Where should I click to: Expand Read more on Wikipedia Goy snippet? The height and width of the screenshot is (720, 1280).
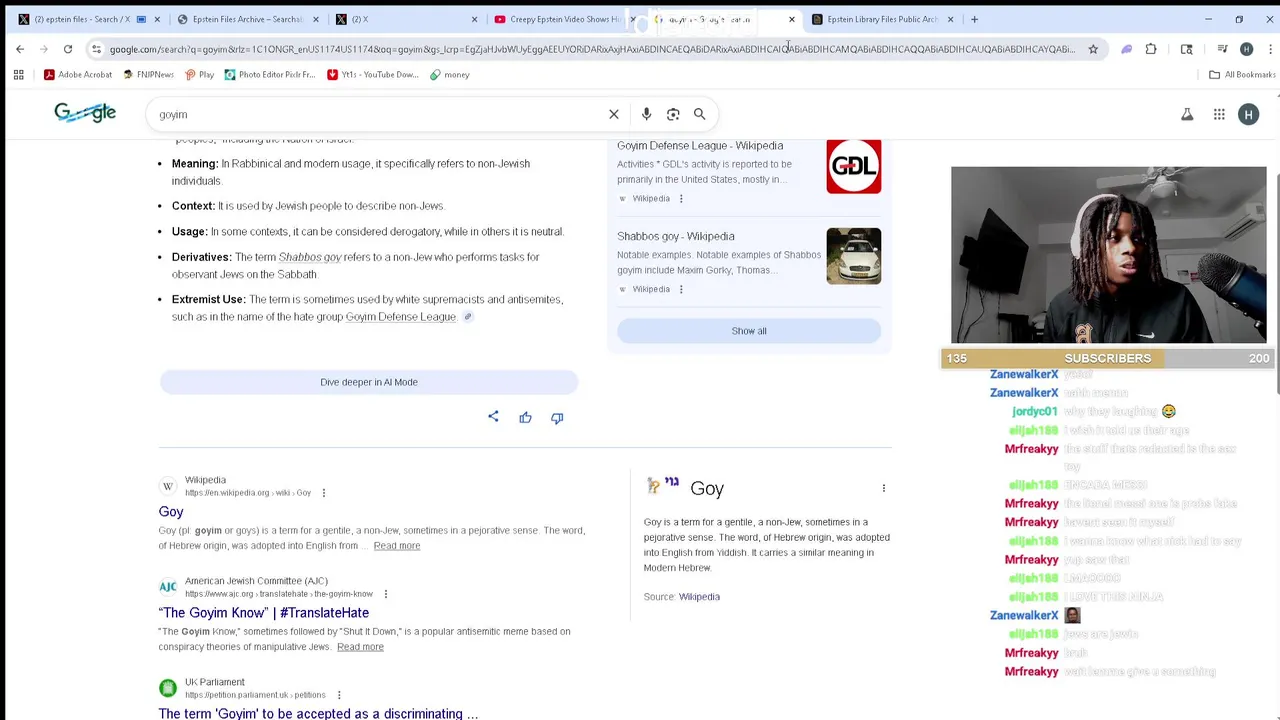click(397, 546)
